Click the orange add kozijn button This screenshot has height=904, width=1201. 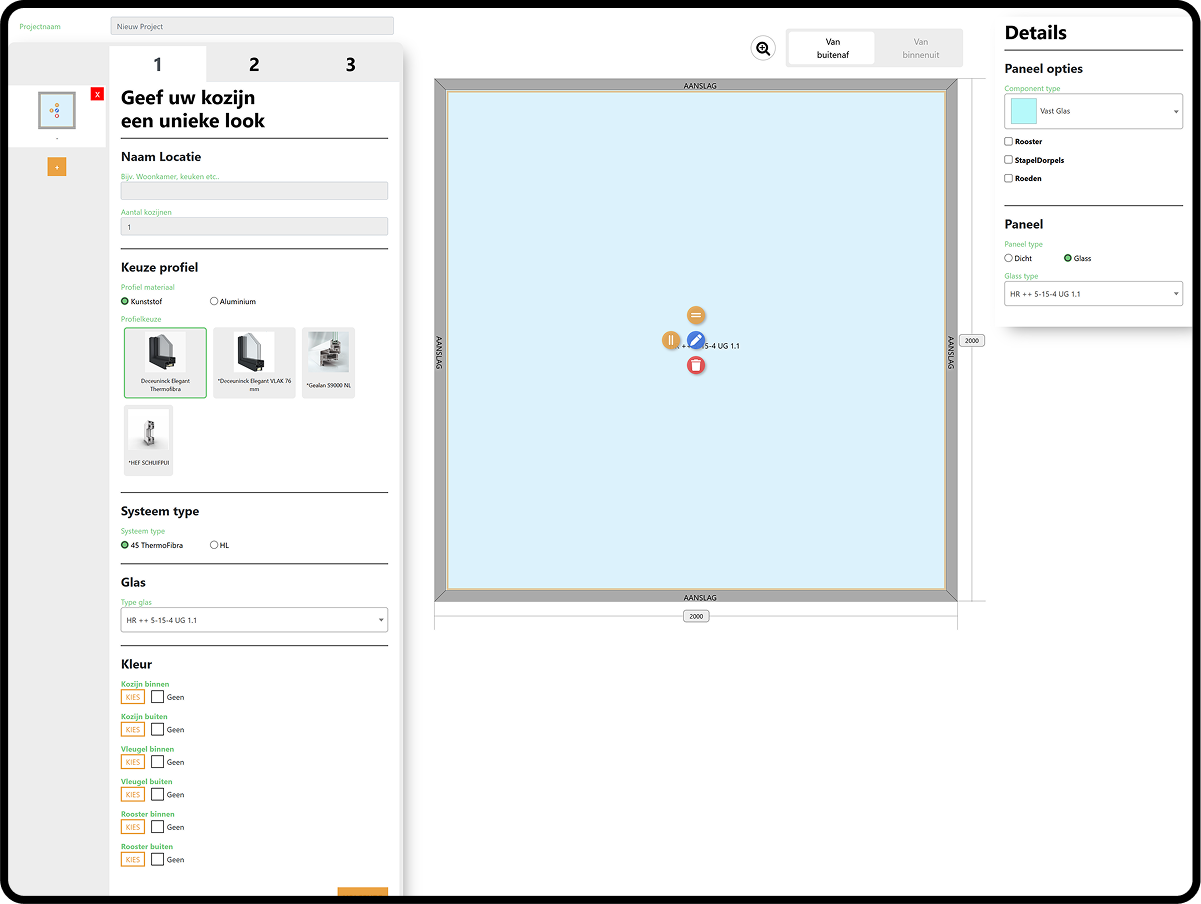57,167
